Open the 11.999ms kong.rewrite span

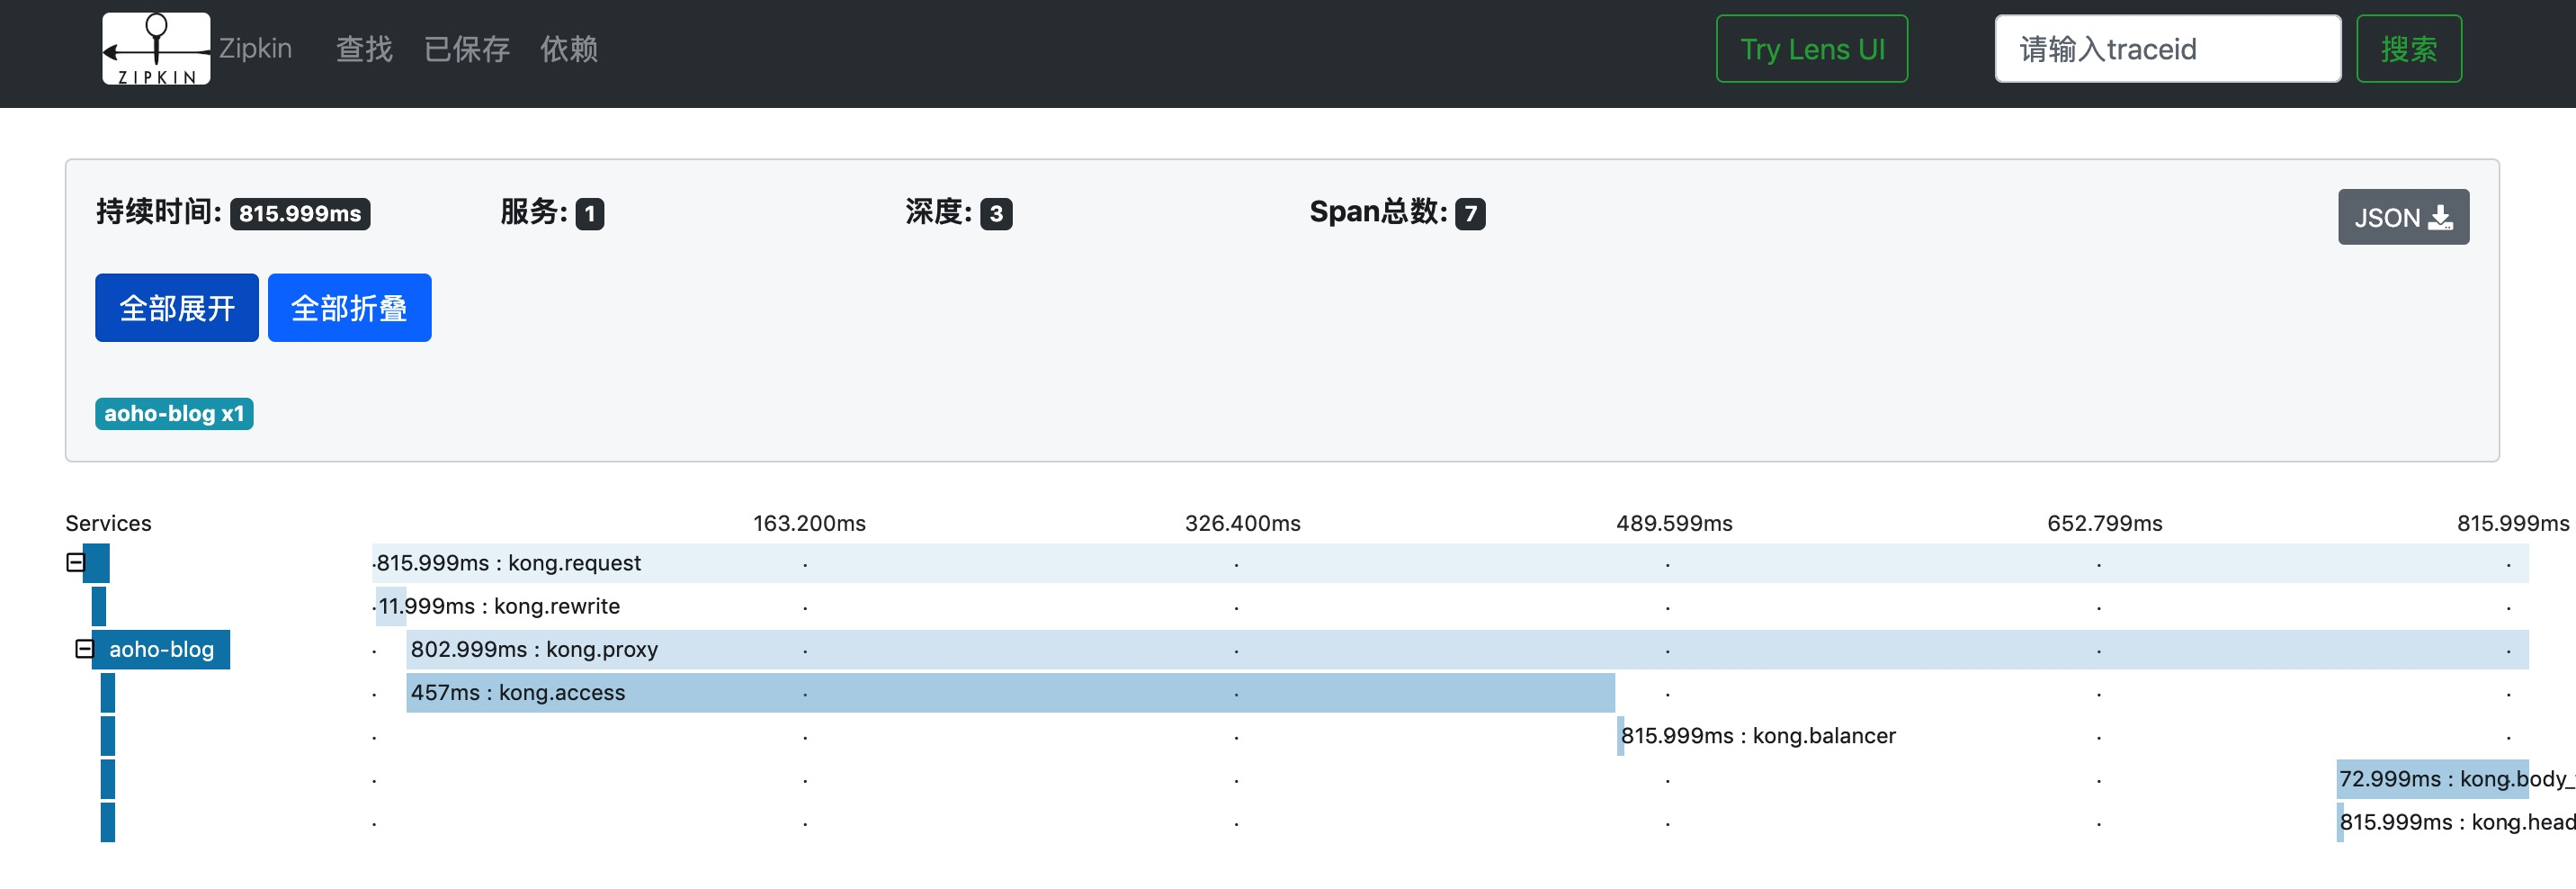[391, 606]
